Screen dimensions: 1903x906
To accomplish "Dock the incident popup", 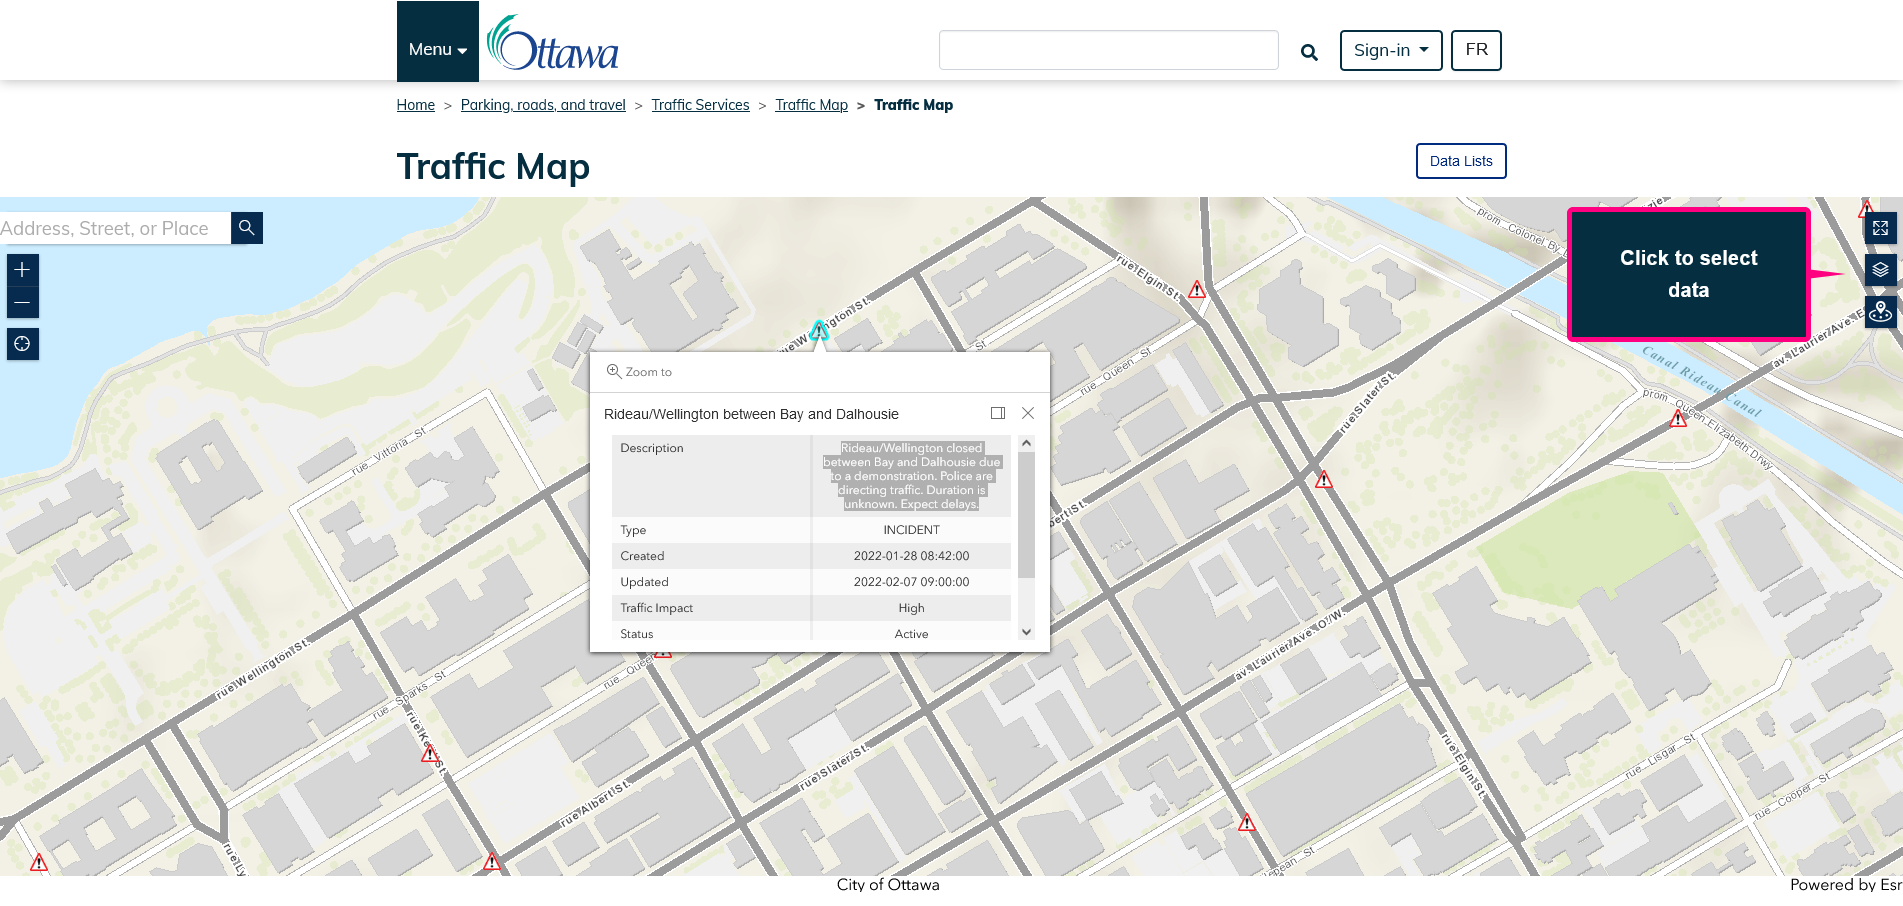I will point(998,413).
